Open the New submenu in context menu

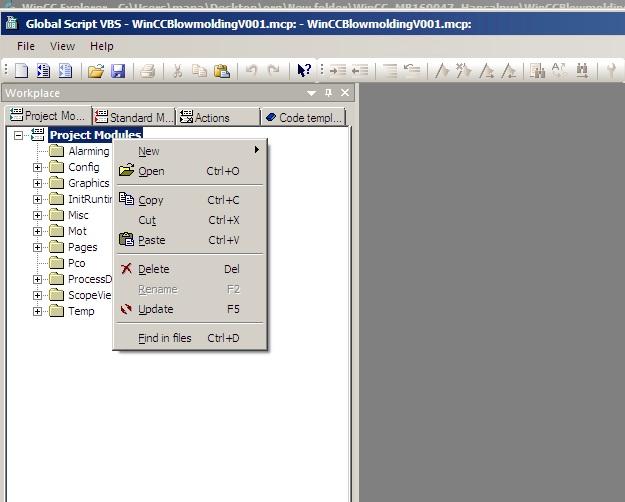coord(190,151)
